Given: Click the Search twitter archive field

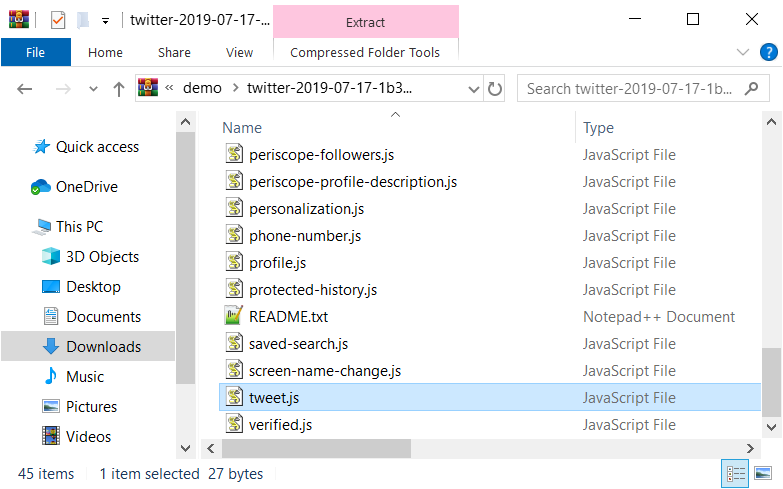Looking at the screenshot, I should [x=630, y=89].
